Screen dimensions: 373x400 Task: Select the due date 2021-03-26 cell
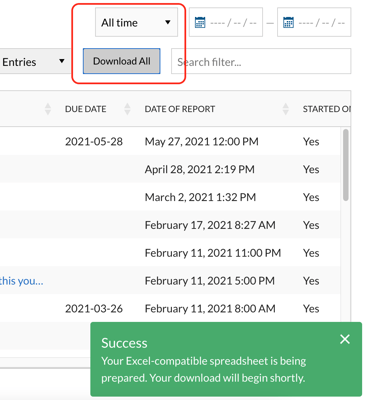94,309
